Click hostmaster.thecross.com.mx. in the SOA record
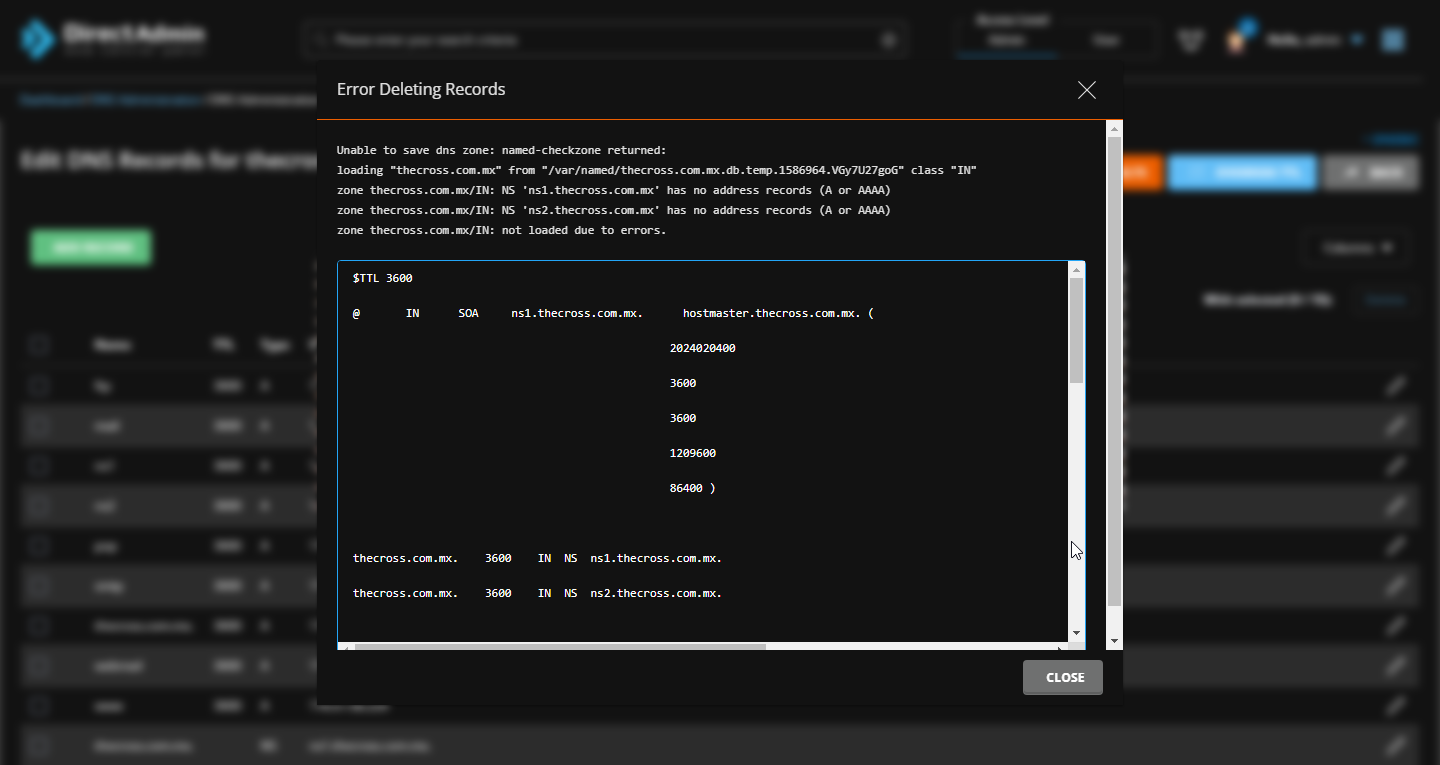 (x=772, y=313)
